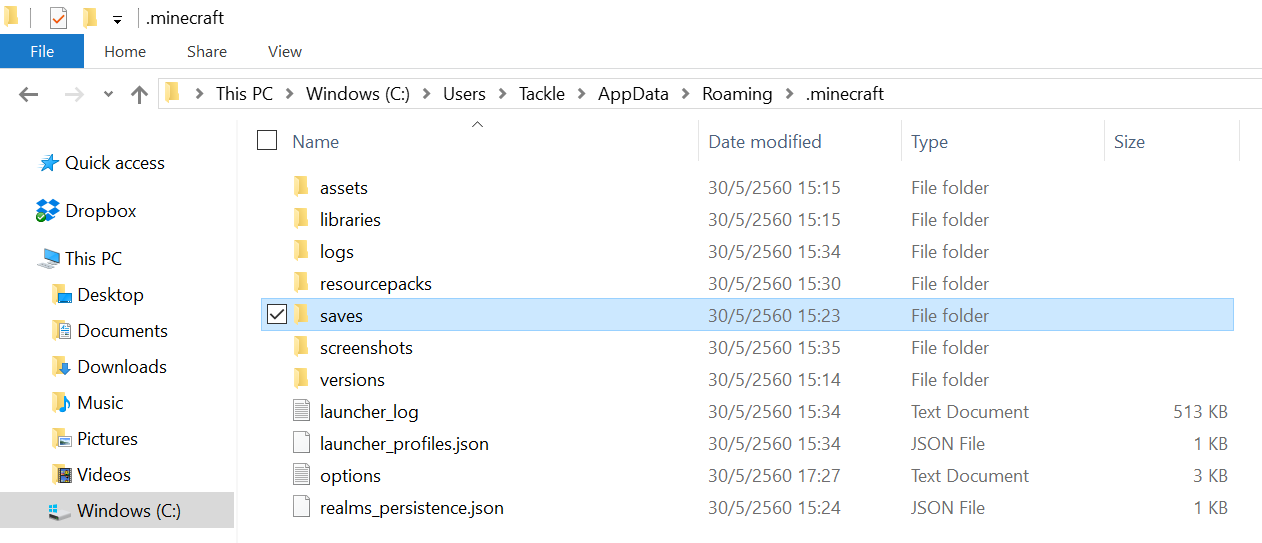Viewport: 1262px width, 543px height.
Task: Open Dropbox in navigation pane
Action: coord(100,211)
